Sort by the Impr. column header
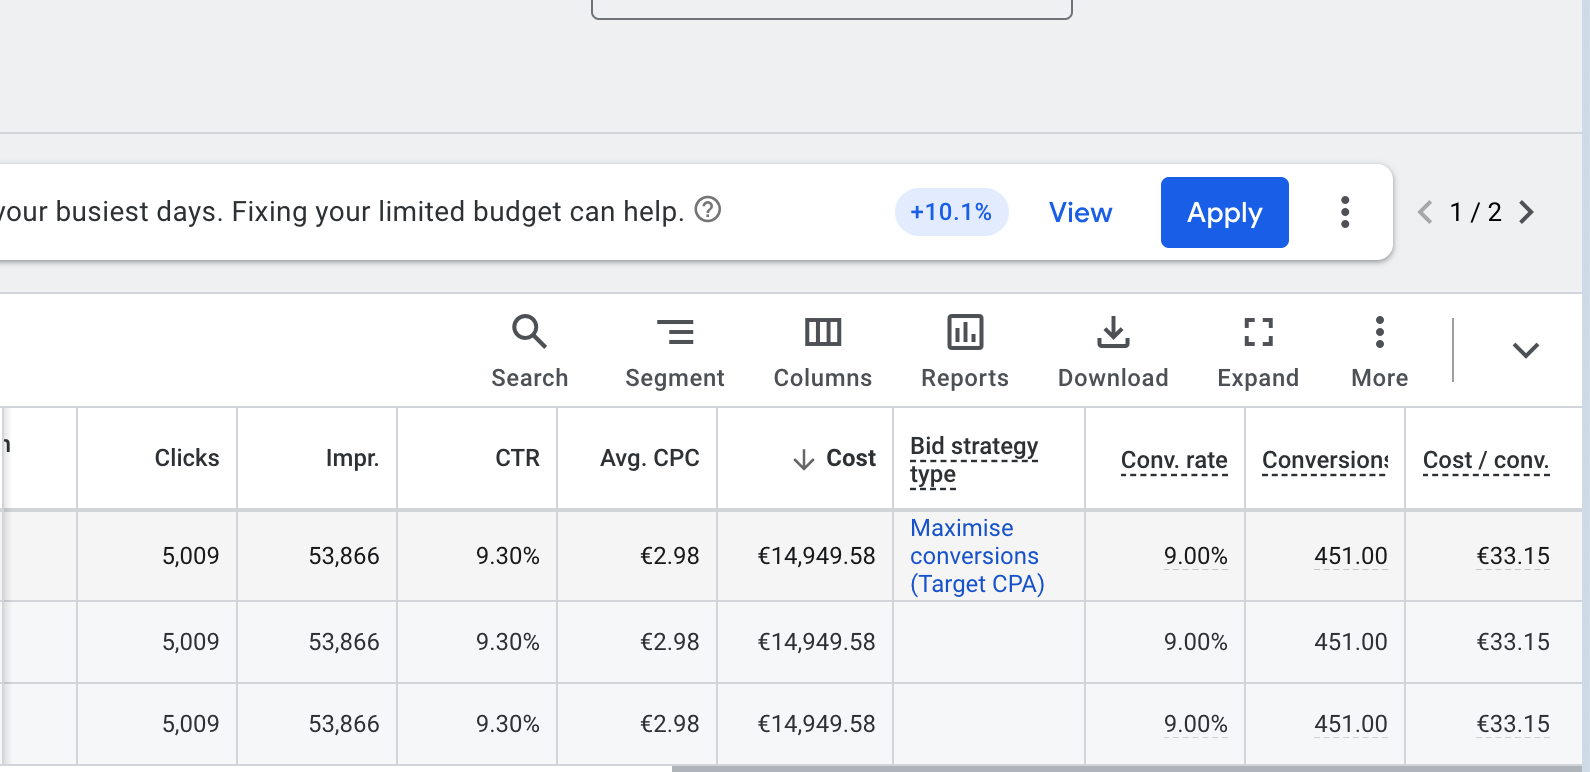This screenshot has width=1590, height=772. [x=352, y=458]
